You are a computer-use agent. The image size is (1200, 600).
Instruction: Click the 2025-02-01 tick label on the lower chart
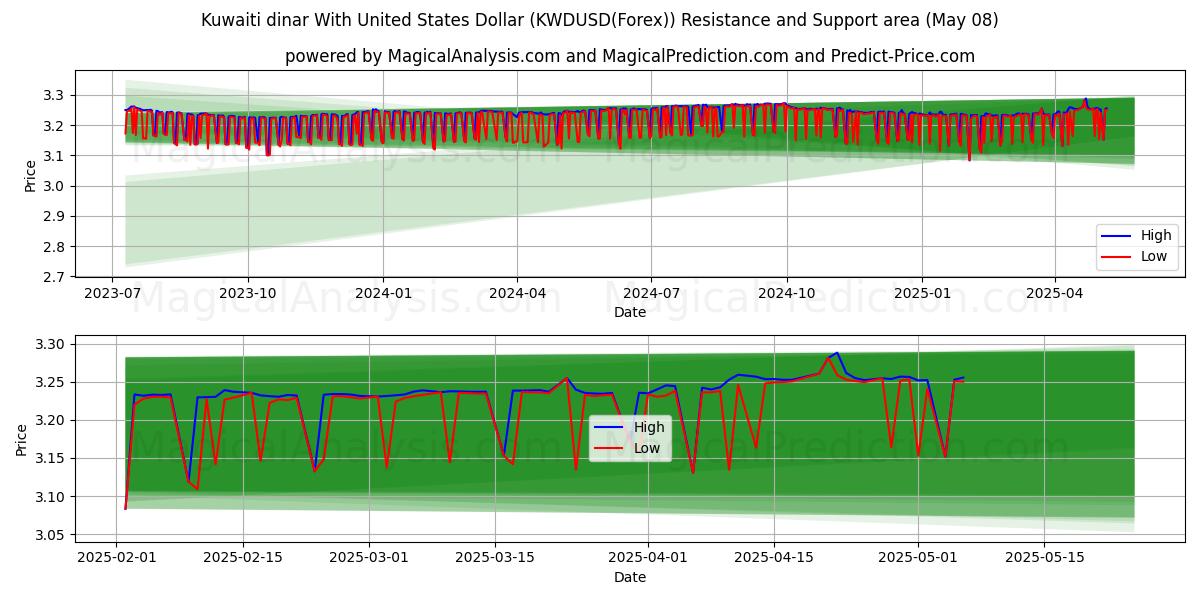(117, 559)
